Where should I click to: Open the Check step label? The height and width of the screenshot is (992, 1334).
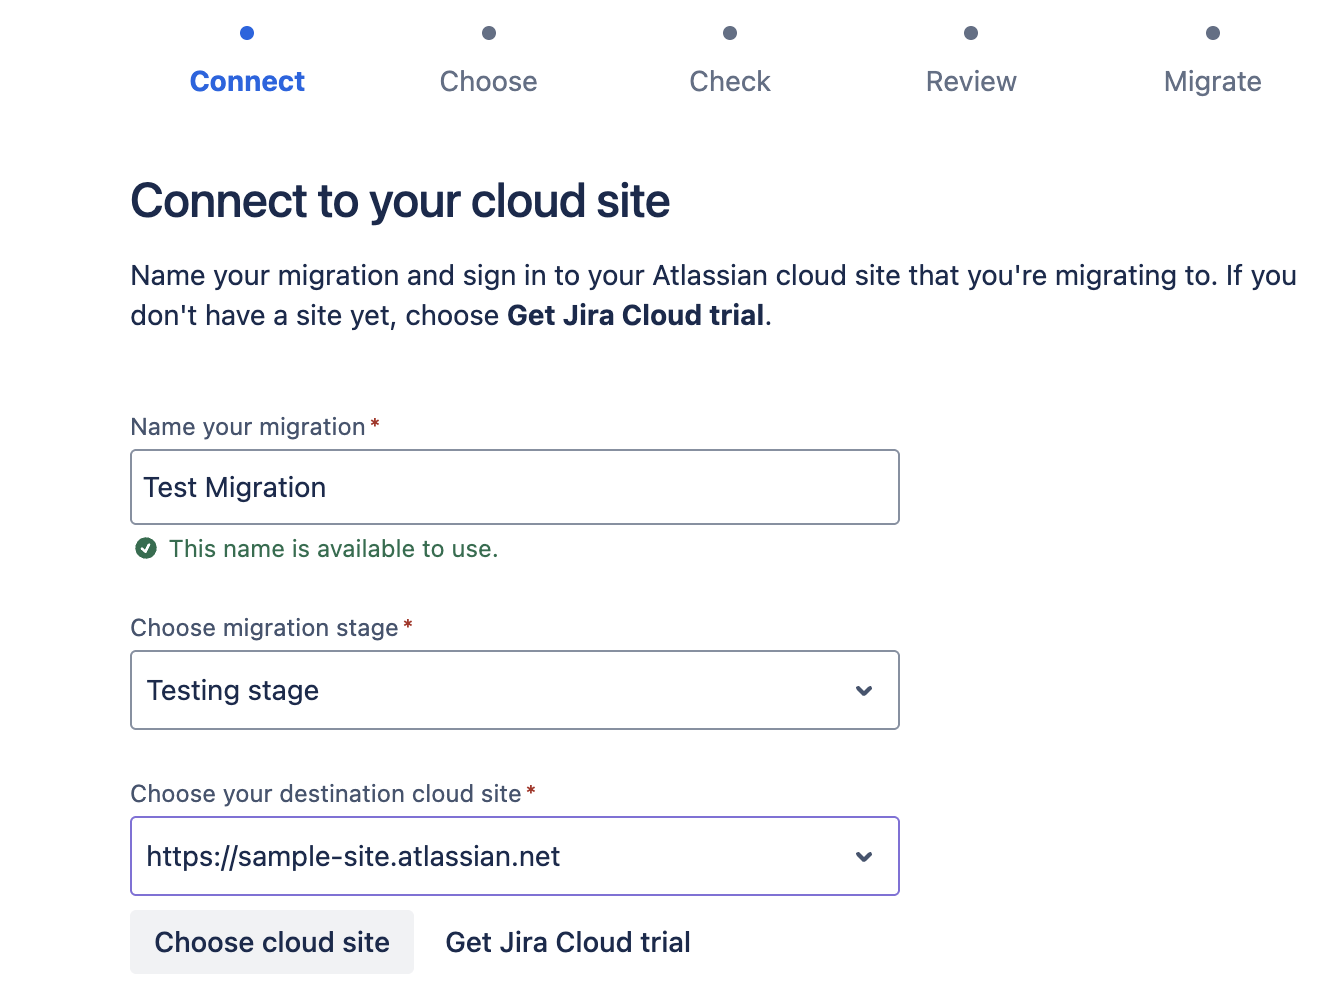(730, 81)
